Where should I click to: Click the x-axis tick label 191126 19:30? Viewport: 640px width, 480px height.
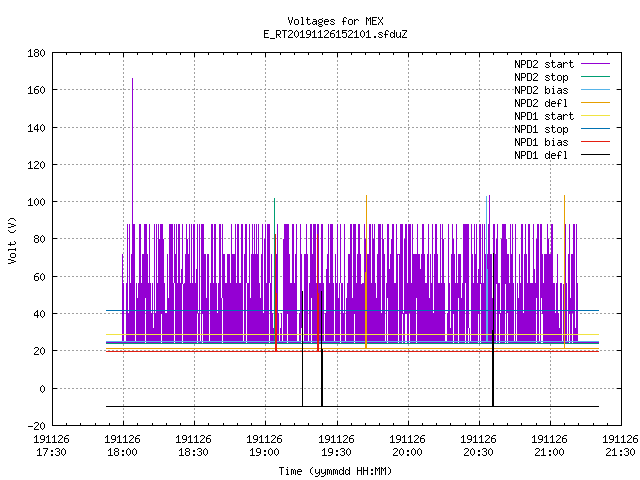[x=336, y=446]
